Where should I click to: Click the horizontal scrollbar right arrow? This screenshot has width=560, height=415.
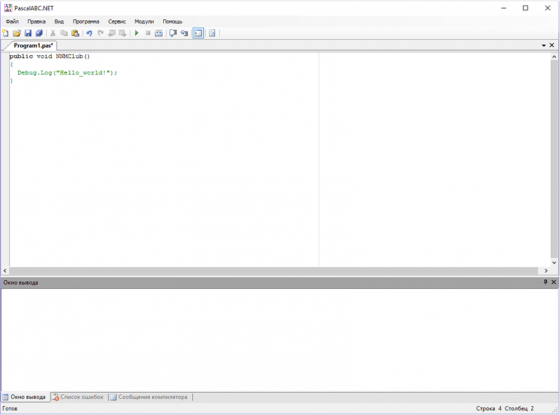[x=546, y=271]
